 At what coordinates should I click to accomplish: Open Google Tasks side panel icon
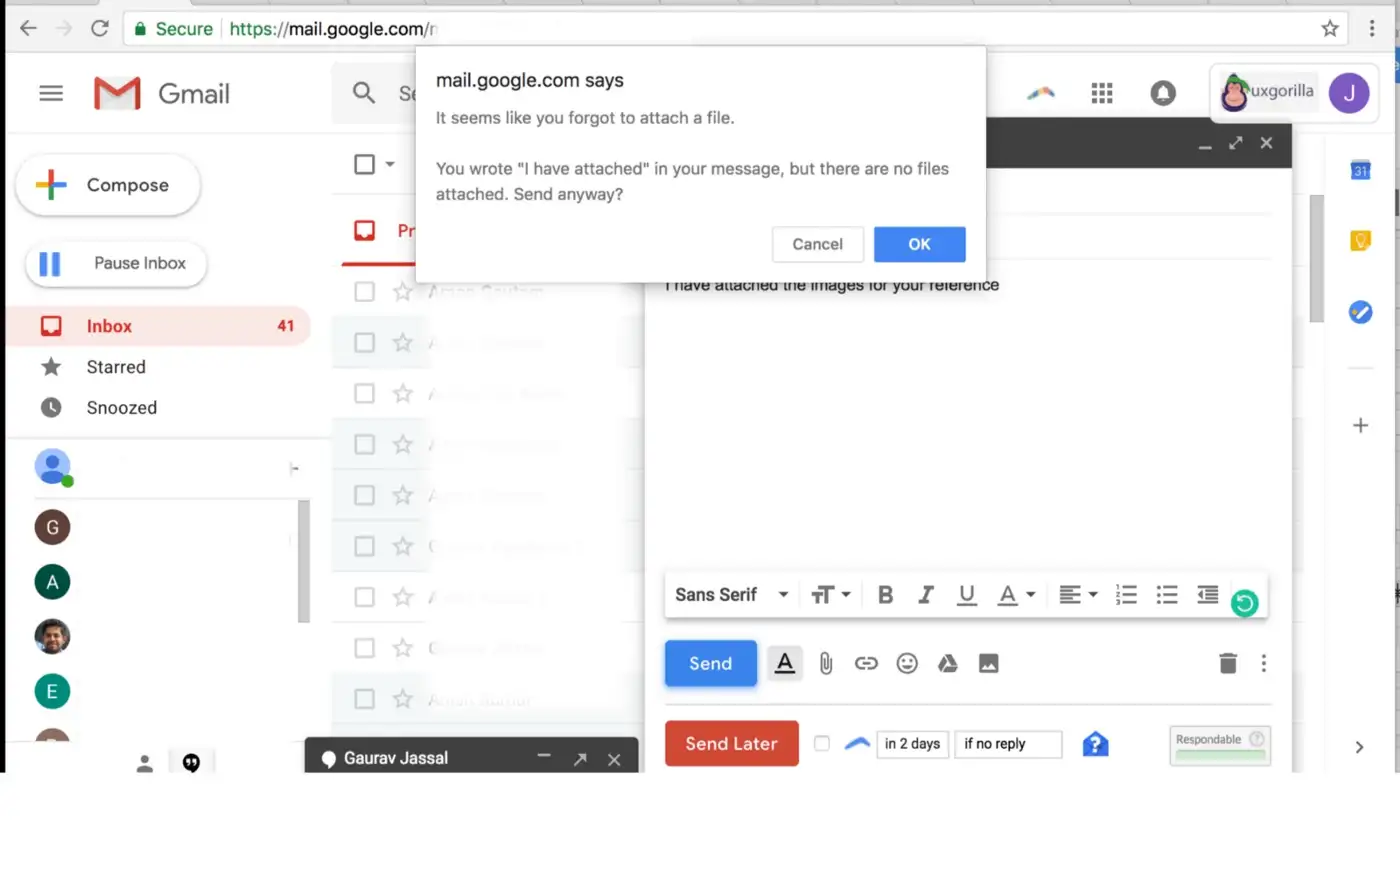tap(1360, 312)
